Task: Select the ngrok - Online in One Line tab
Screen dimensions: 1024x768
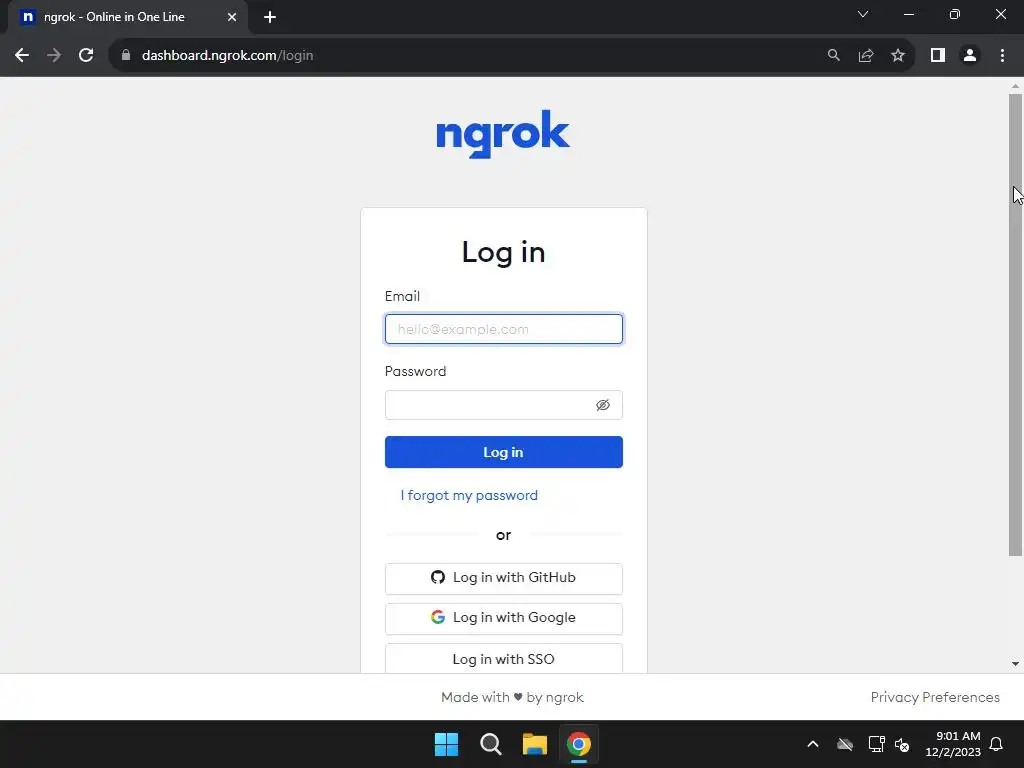Action: pyautogui.click(x=128, y=17)
